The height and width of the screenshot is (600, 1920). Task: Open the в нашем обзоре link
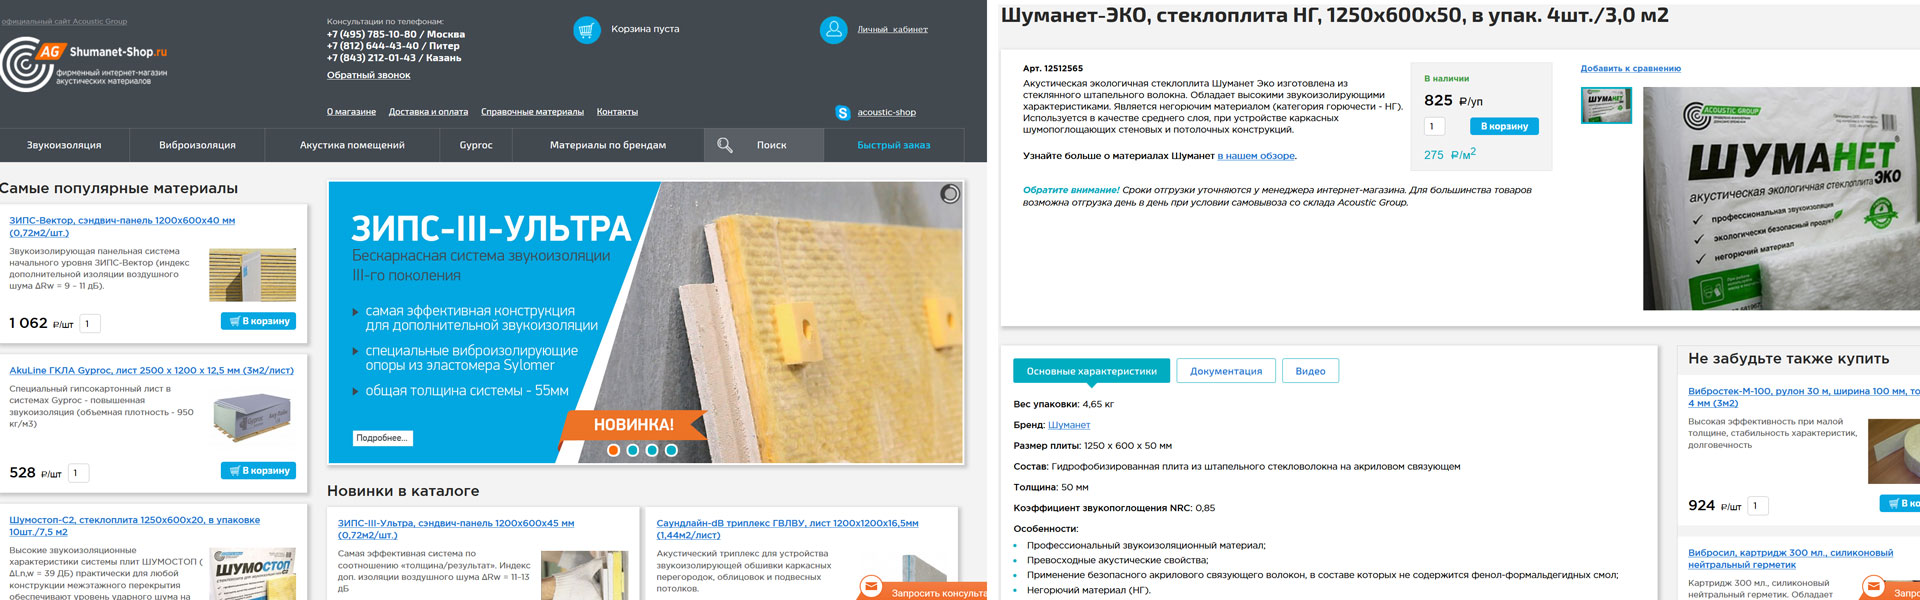click(1256, 156)
